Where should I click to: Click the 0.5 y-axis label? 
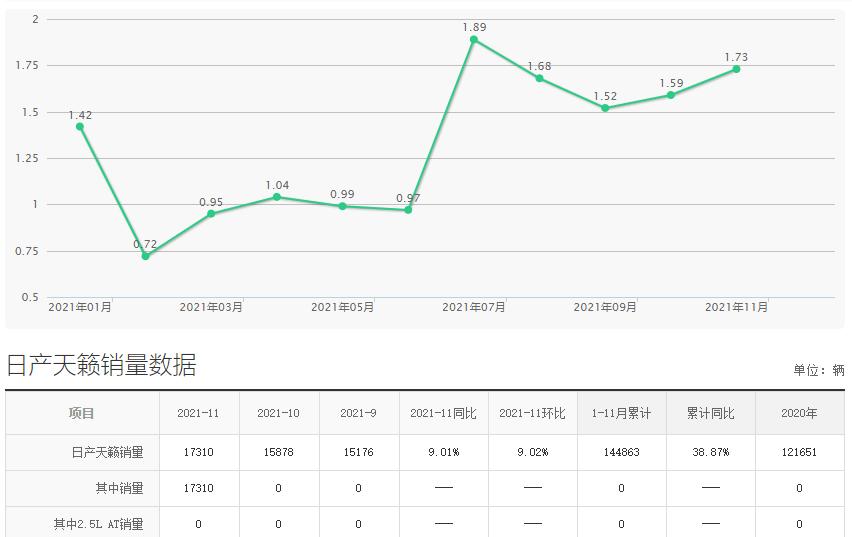tap(30, 297)
